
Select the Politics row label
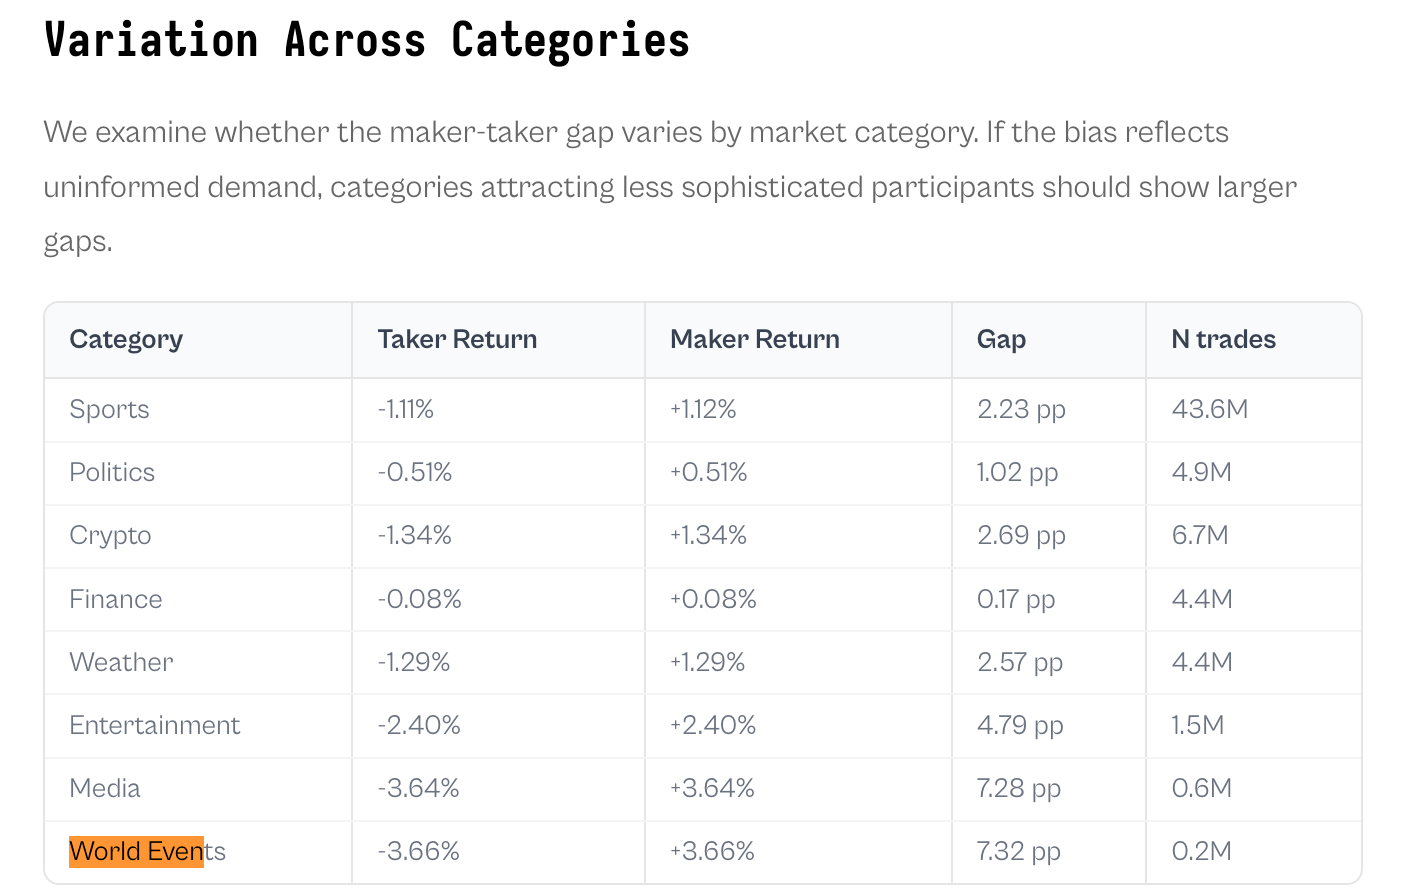(x=112, y=473)
